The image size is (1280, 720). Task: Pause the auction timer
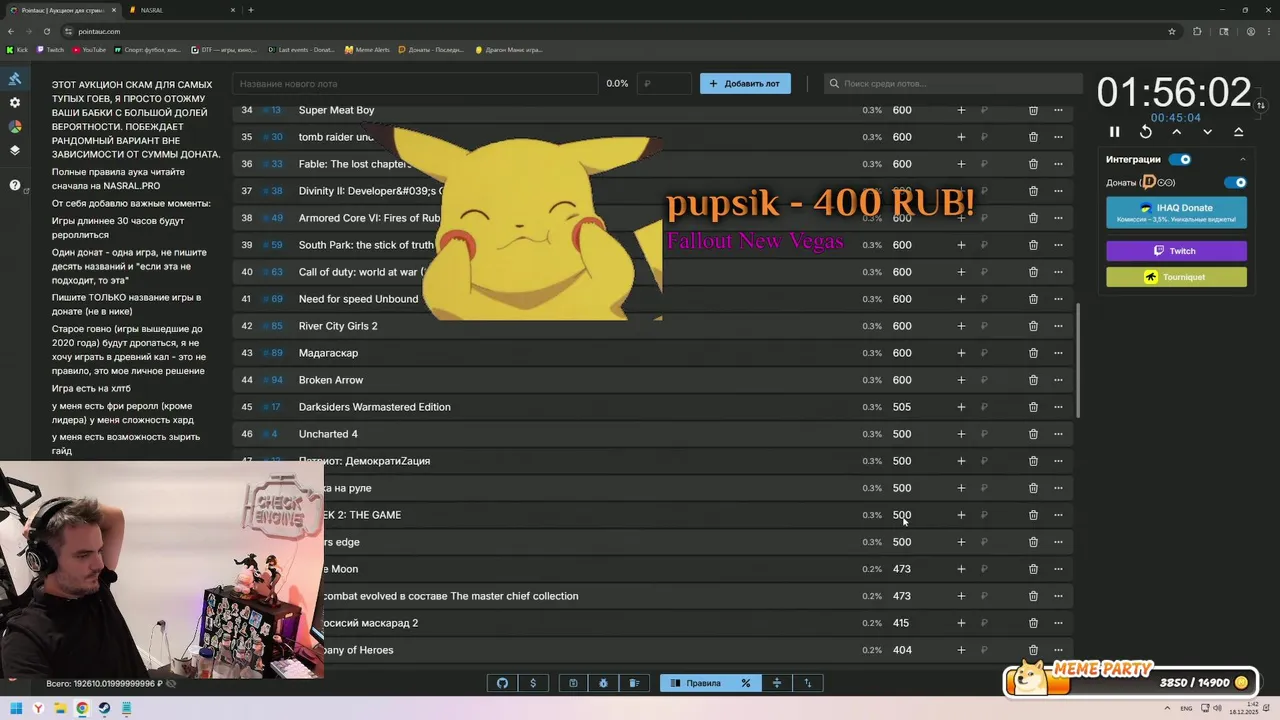(1114, 132)
